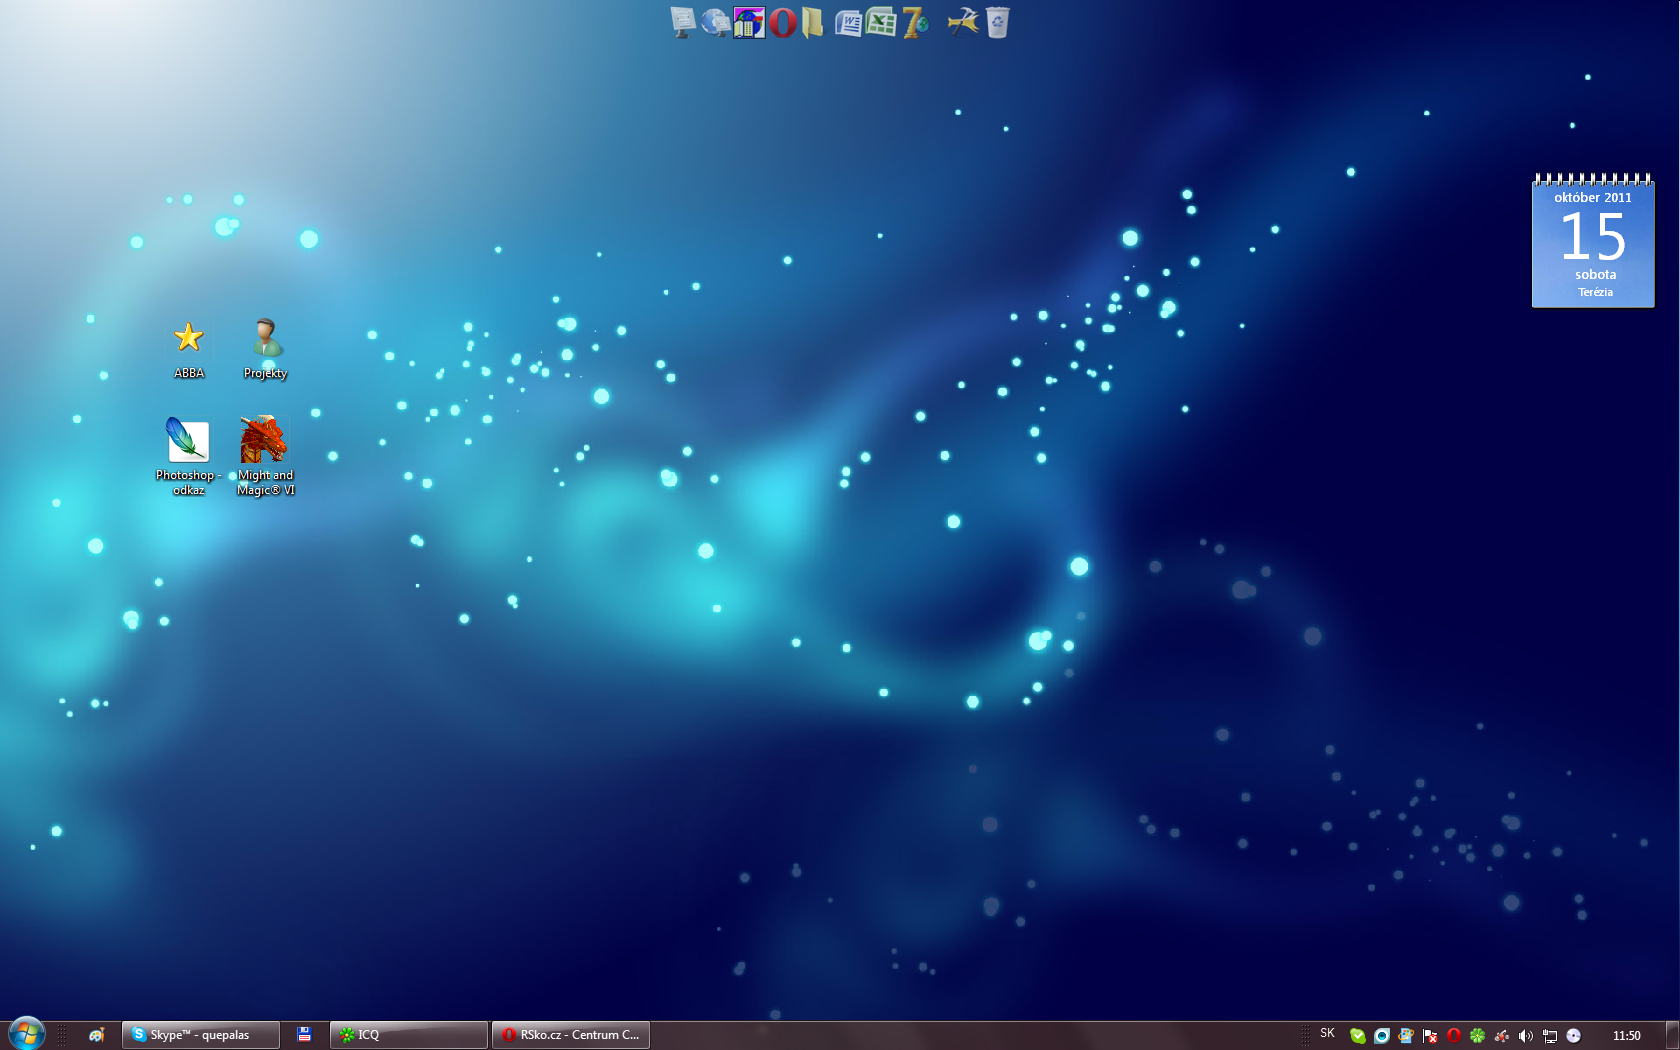Open the calendar gadget showing 15
This screenshot has height=1050, width=1680.
[1593, 241]
